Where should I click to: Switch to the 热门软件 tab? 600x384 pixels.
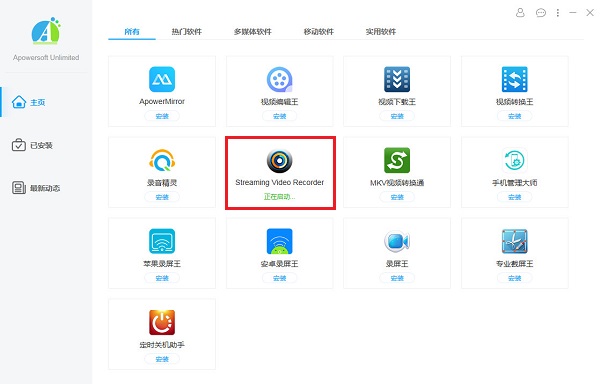186,31
